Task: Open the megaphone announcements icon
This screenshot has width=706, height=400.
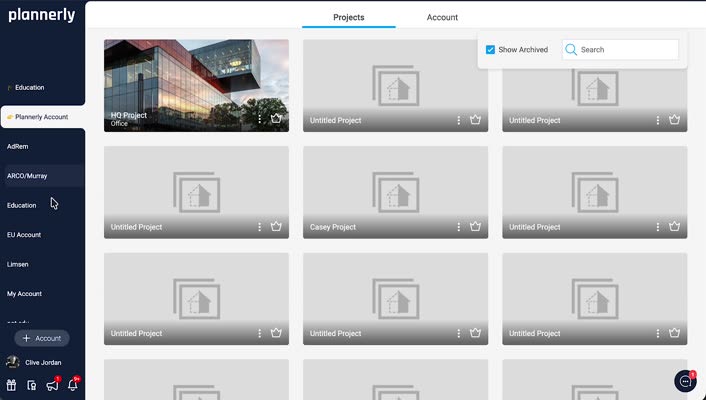Action: point(52,385)
